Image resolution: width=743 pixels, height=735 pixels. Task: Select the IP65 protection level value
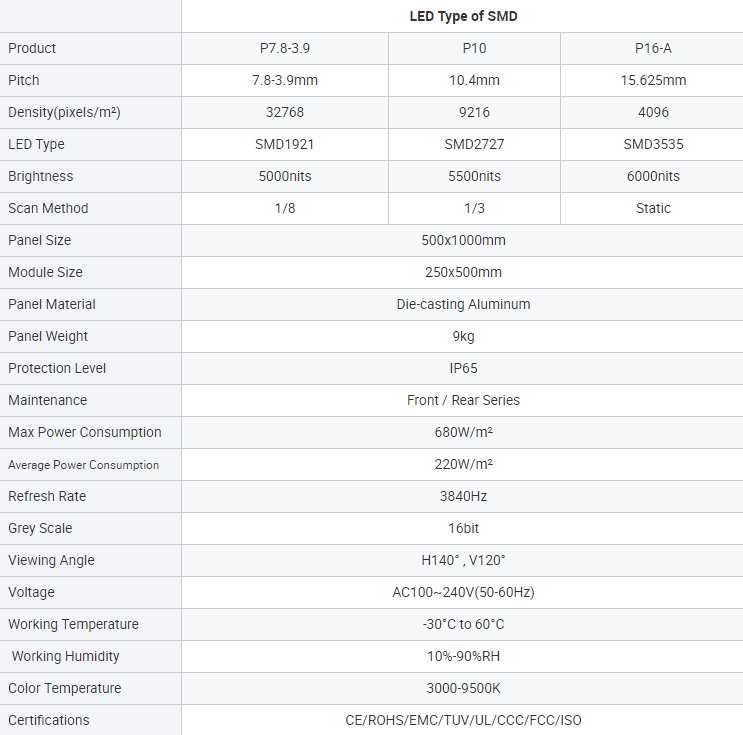(x=463, y=368)
